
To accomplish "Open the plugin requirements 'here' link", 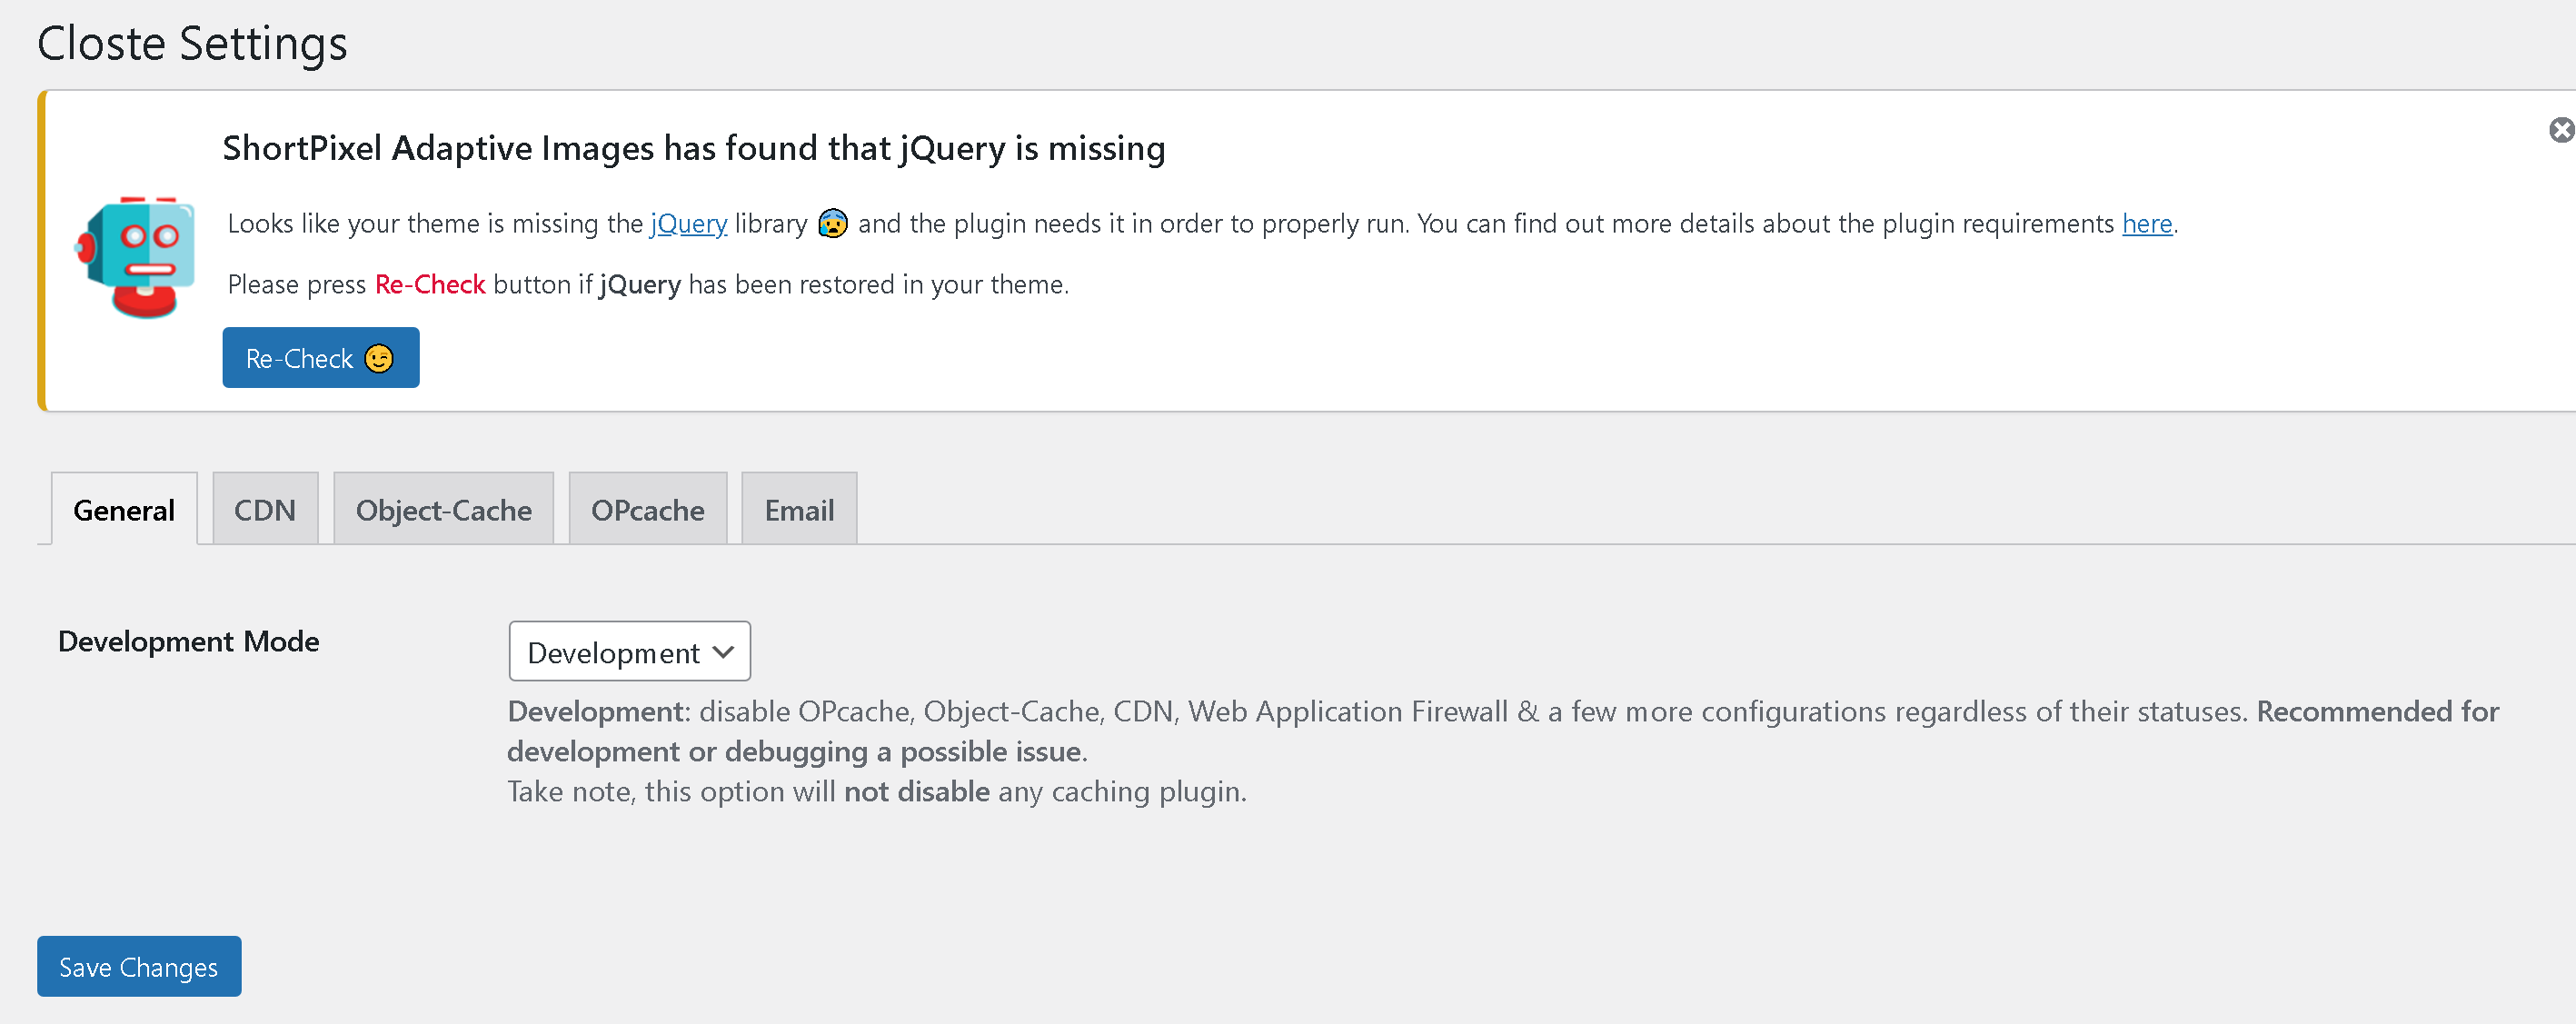I will pos(2147,223).
